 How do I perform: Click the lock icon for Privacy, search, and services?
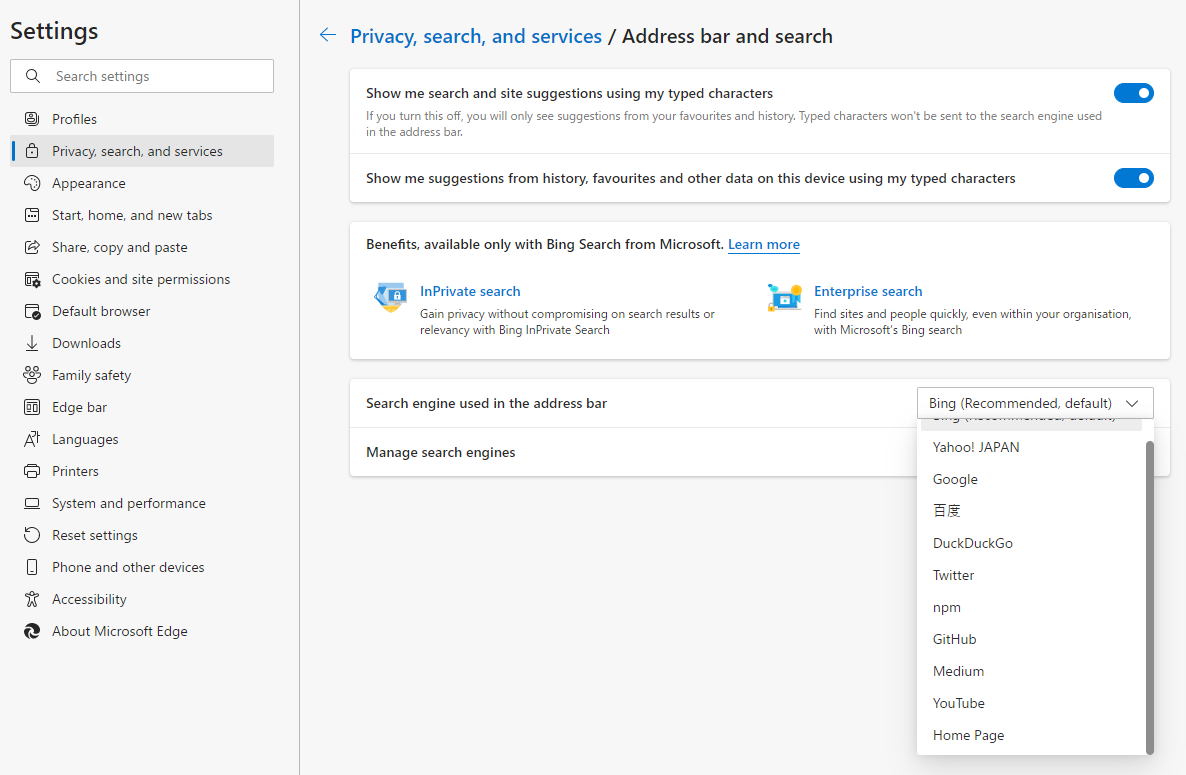[x=32, y=151]
